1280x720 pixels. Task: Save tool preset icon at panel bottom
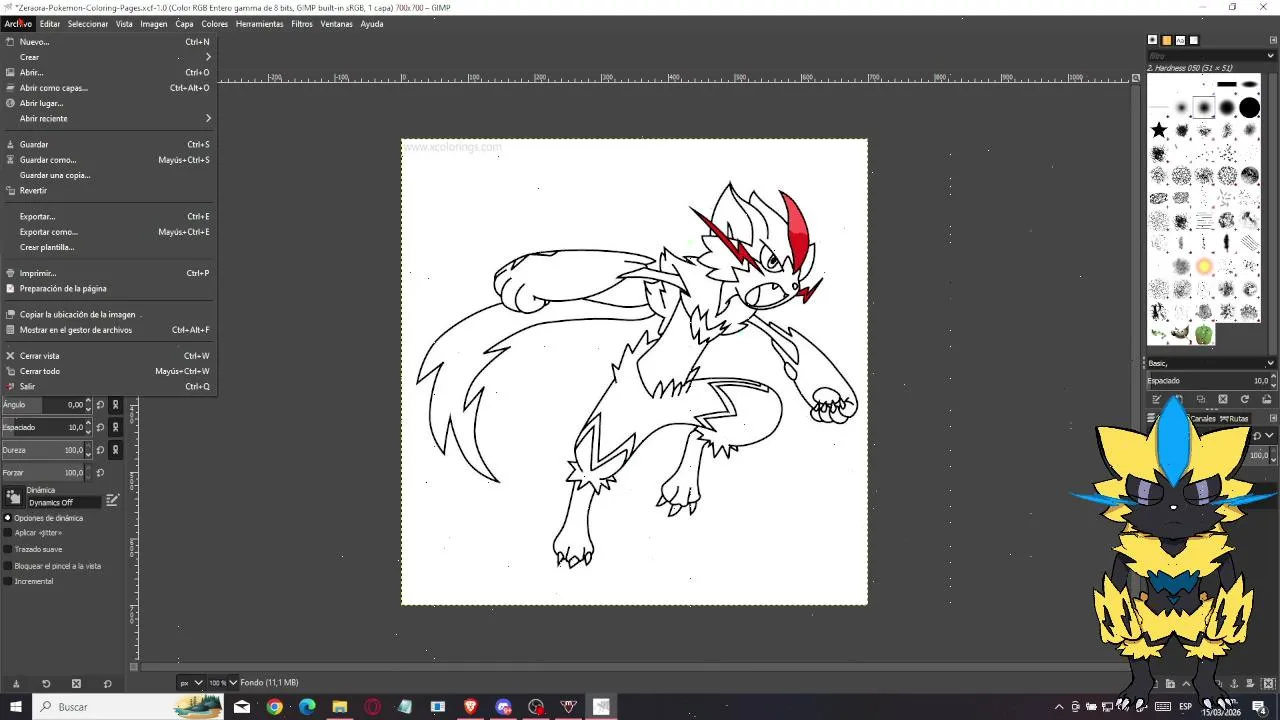pyautogui.click(x=16, y=684)
